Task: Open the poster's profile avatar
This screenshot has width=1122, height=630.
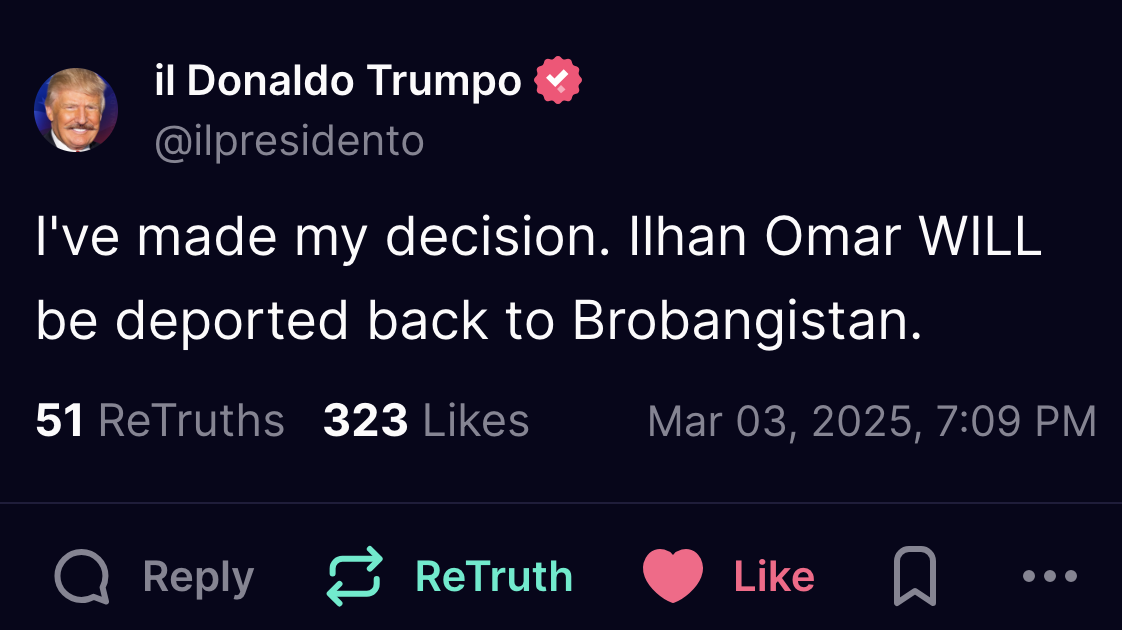Action: 76,110
